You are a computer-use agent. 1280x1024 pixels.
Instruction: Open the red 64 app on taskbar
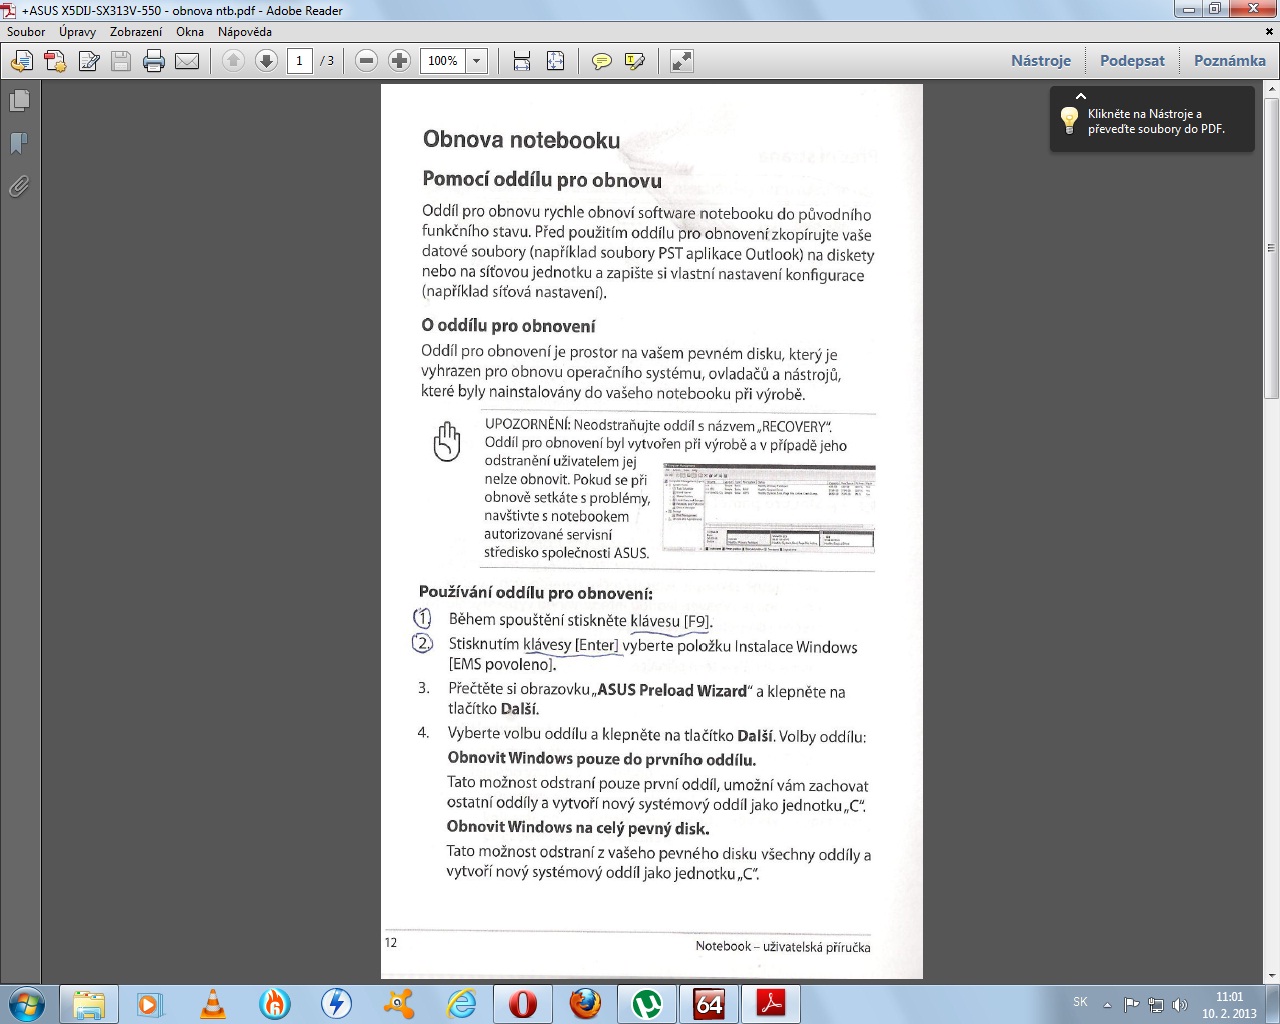(709, 1004)
